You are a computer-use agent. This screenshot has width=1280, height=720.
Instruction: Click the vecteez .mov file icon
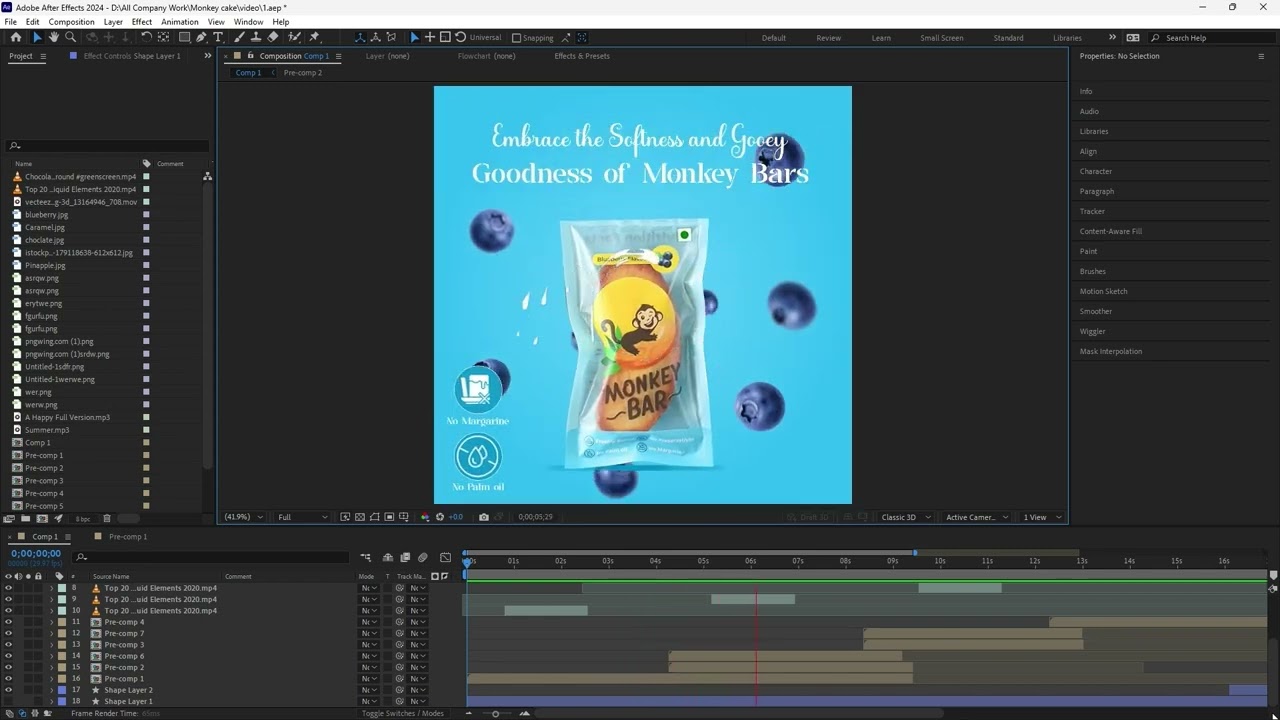(17, 202)
